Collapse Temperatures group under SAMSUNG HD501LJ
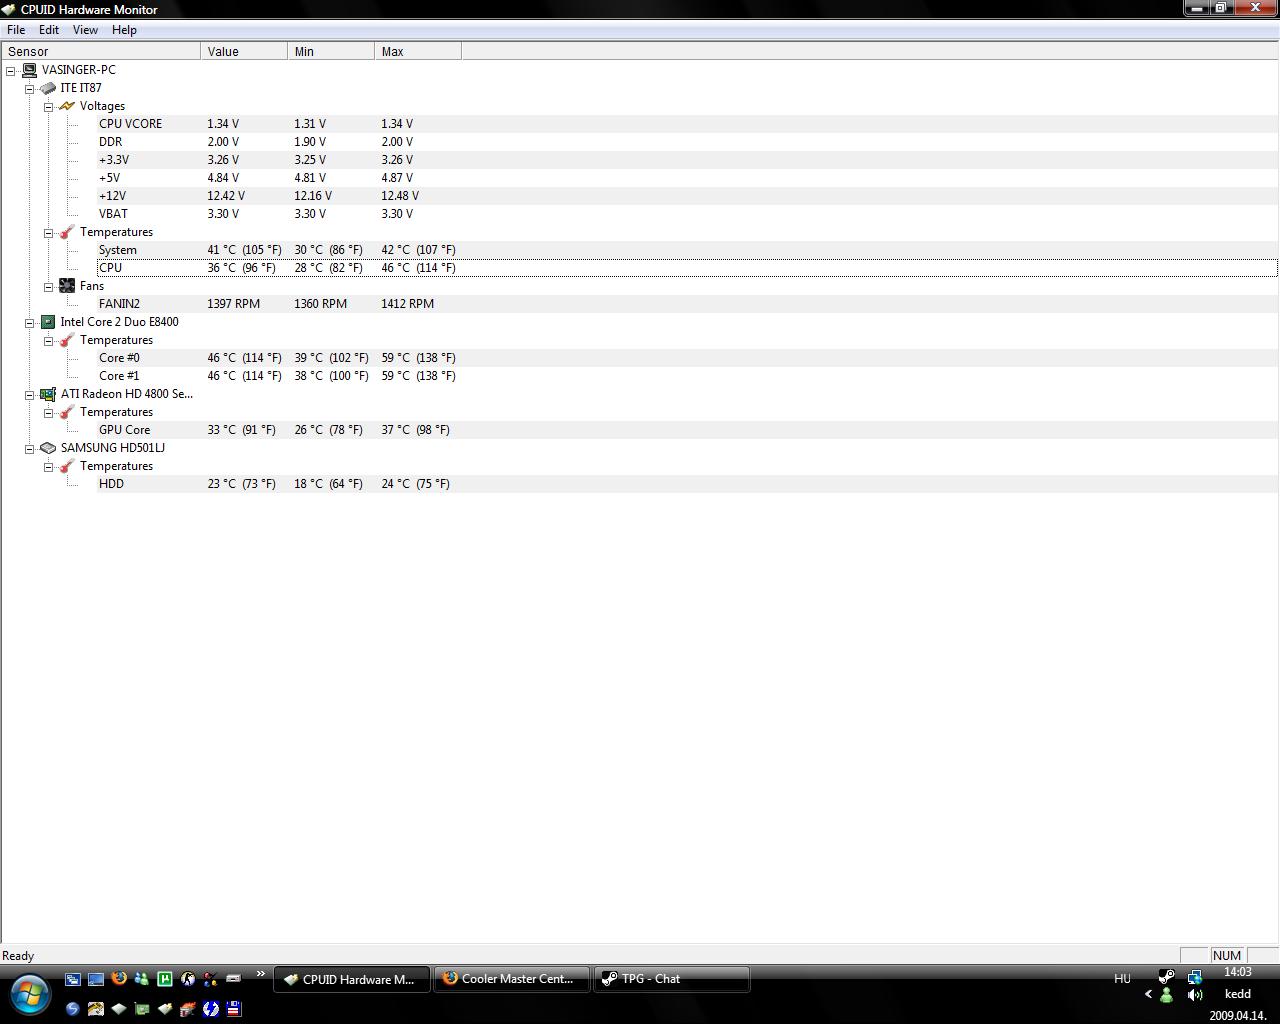 (x=48, y=466)
